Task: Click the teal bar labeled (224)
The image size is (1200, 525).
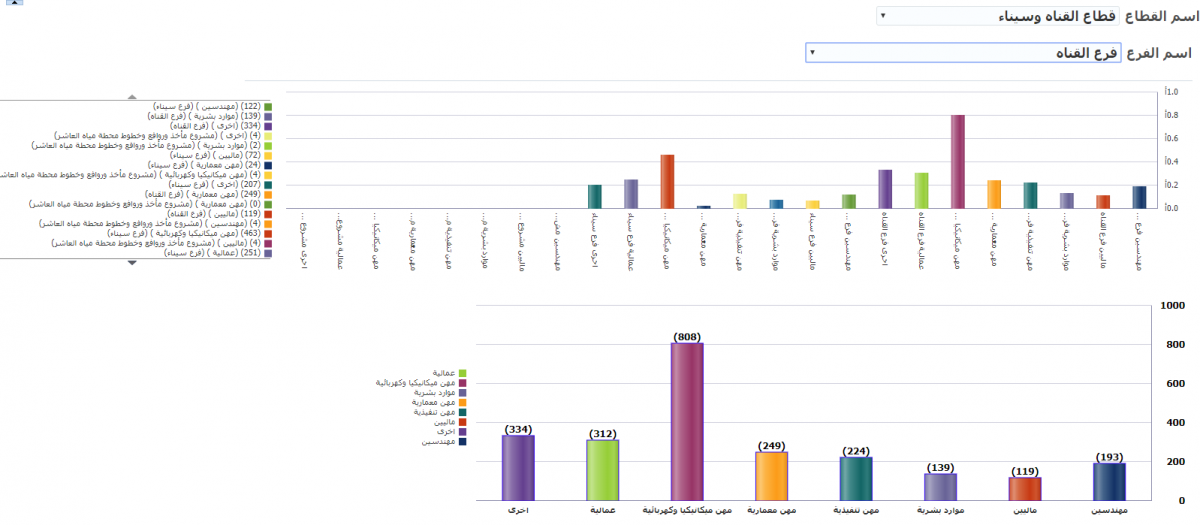Action: click(x=856, y=478)
